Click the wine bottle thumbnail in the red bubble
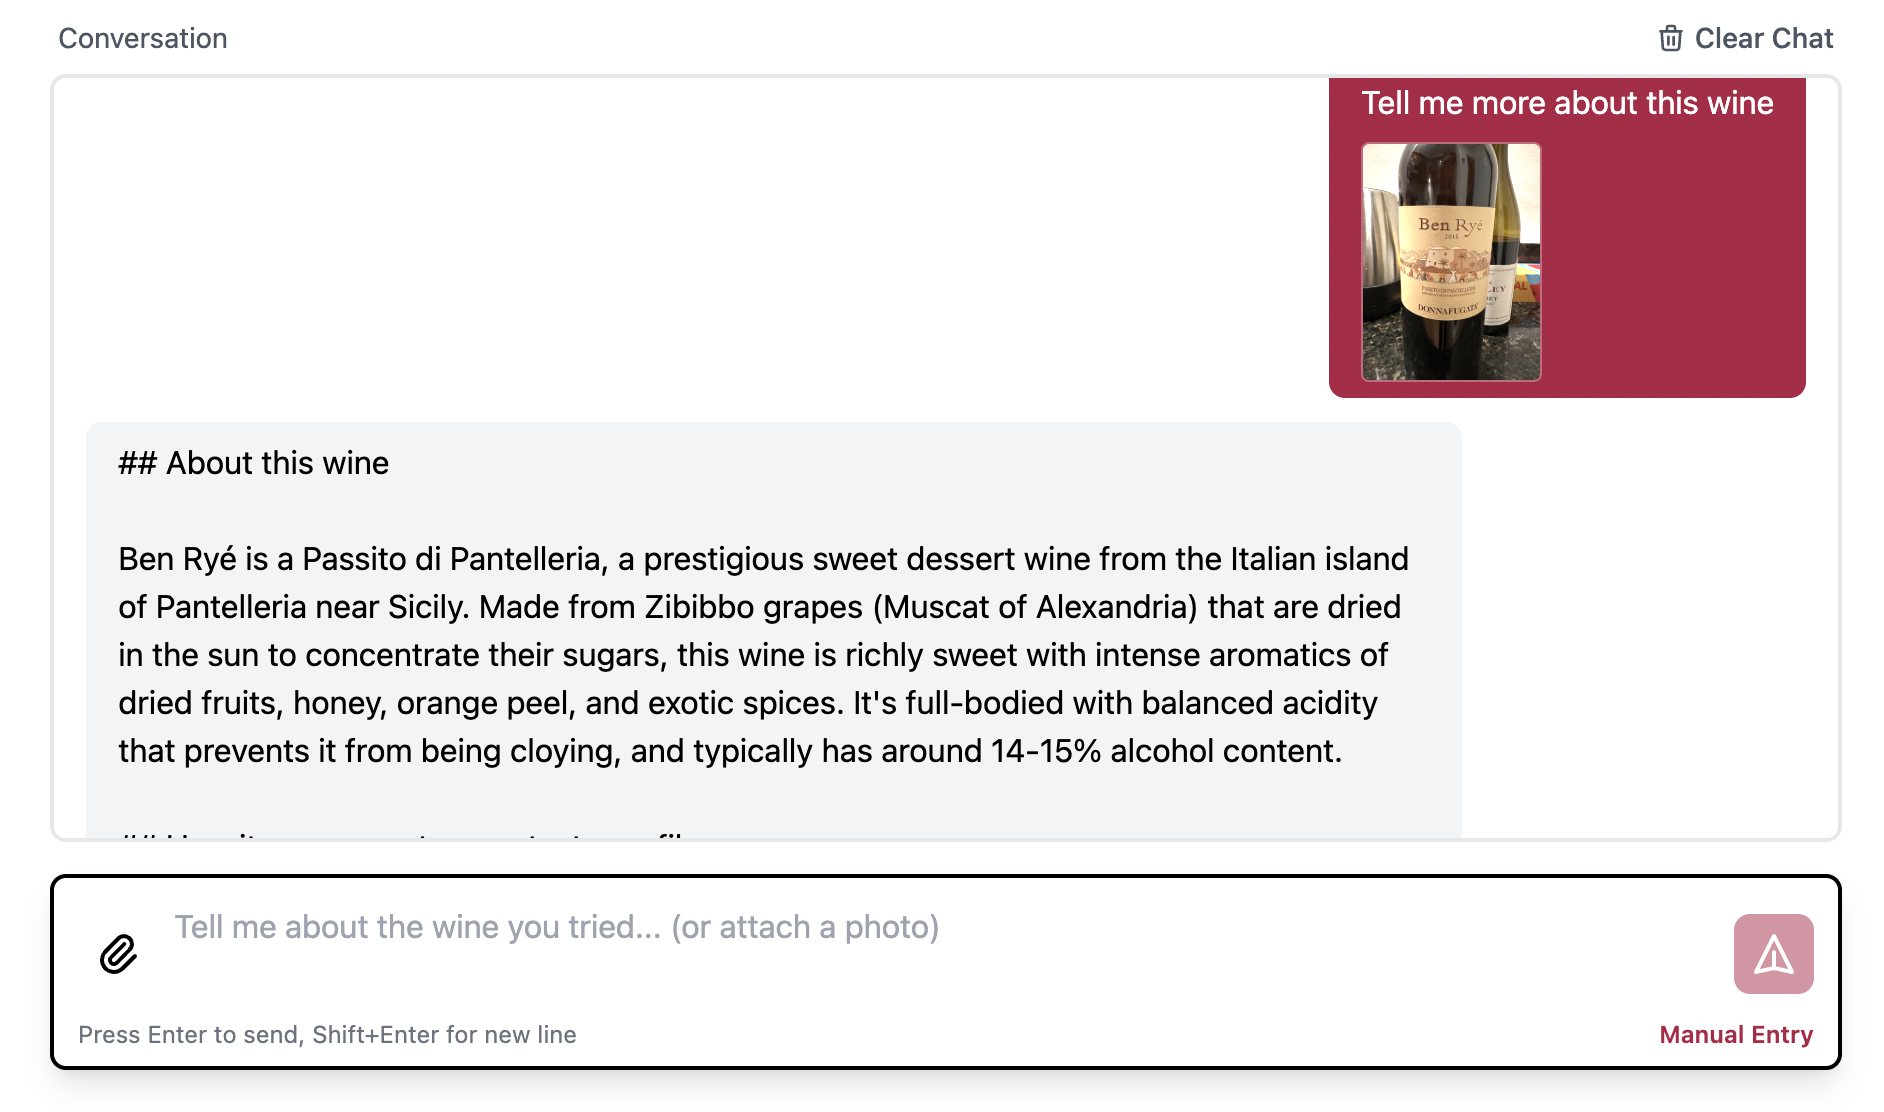This screenshot has width=1884, height=1112. (x=1451, y=263)
